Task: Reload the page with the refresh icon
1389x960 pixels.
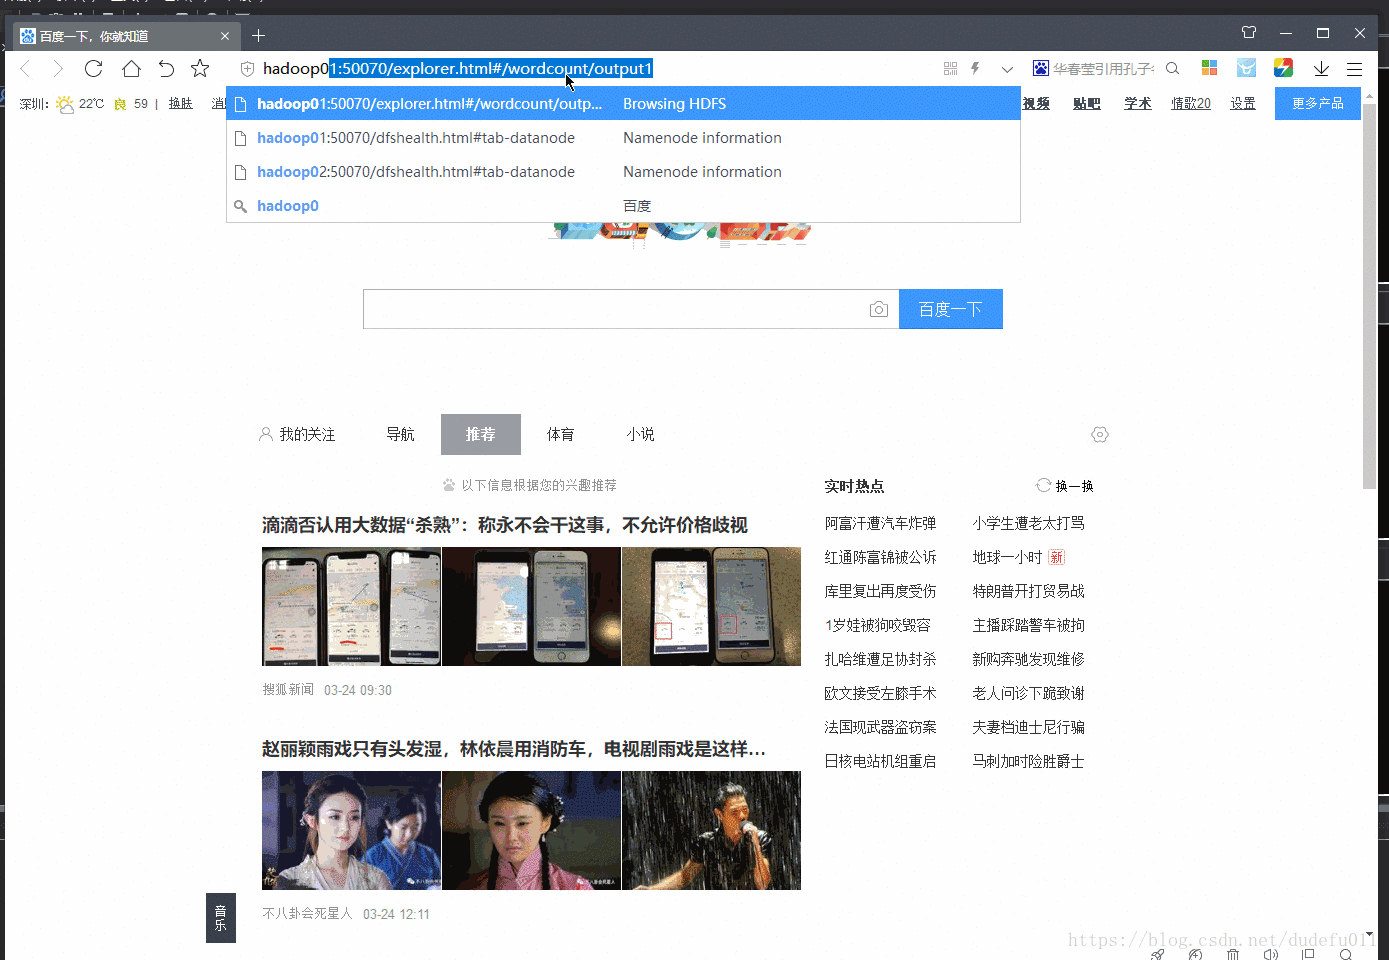Action: pos(94,68)
